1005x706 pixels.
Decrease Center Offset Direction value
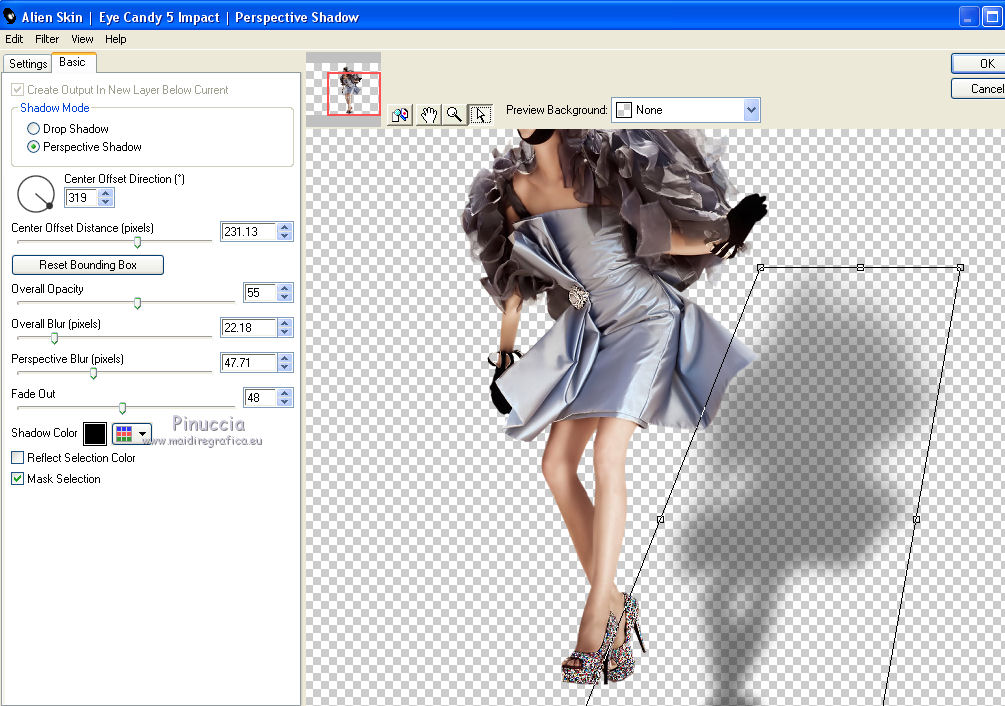pyautogui.click(x=106, y=202)
